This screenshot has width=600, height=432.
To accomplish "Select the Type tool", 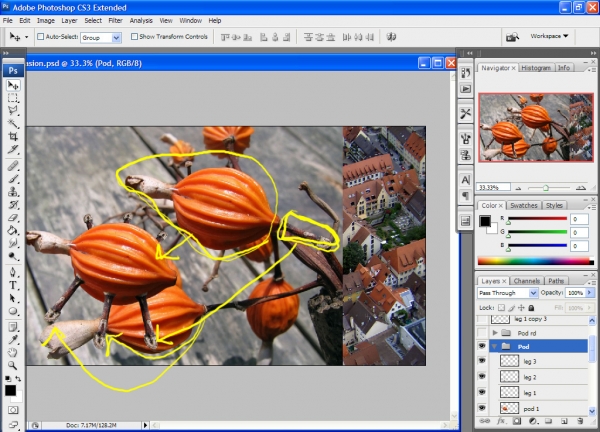I will (x=13, y=285).
